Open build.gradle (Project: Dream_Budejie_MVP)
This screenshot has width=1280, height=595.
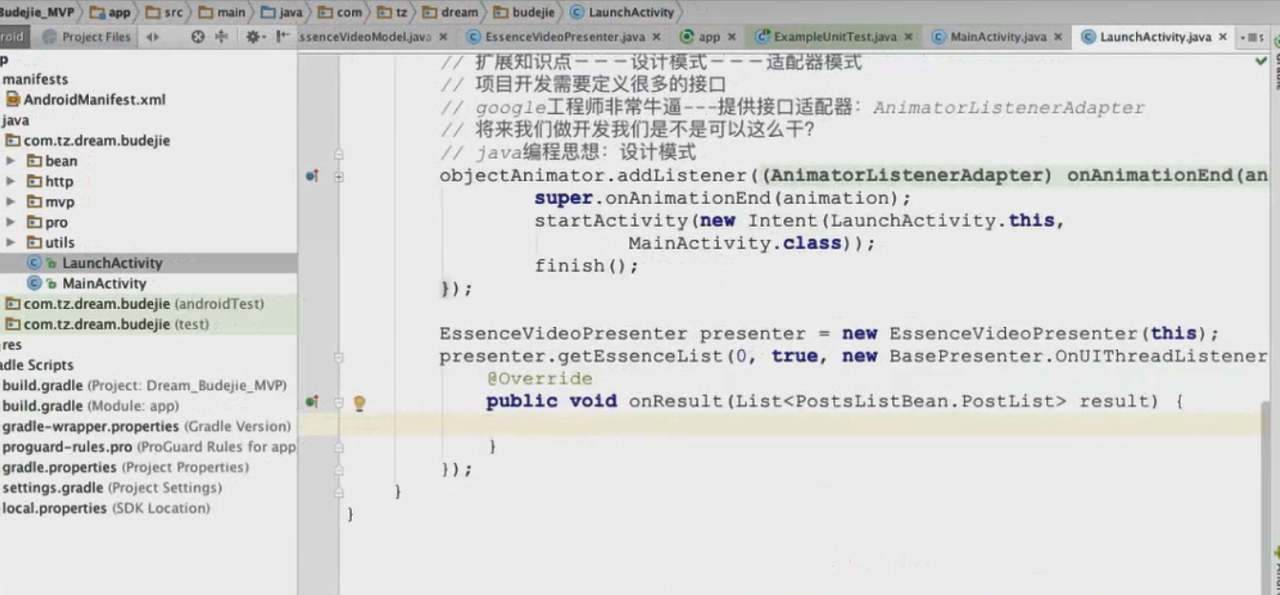point(145,385)
